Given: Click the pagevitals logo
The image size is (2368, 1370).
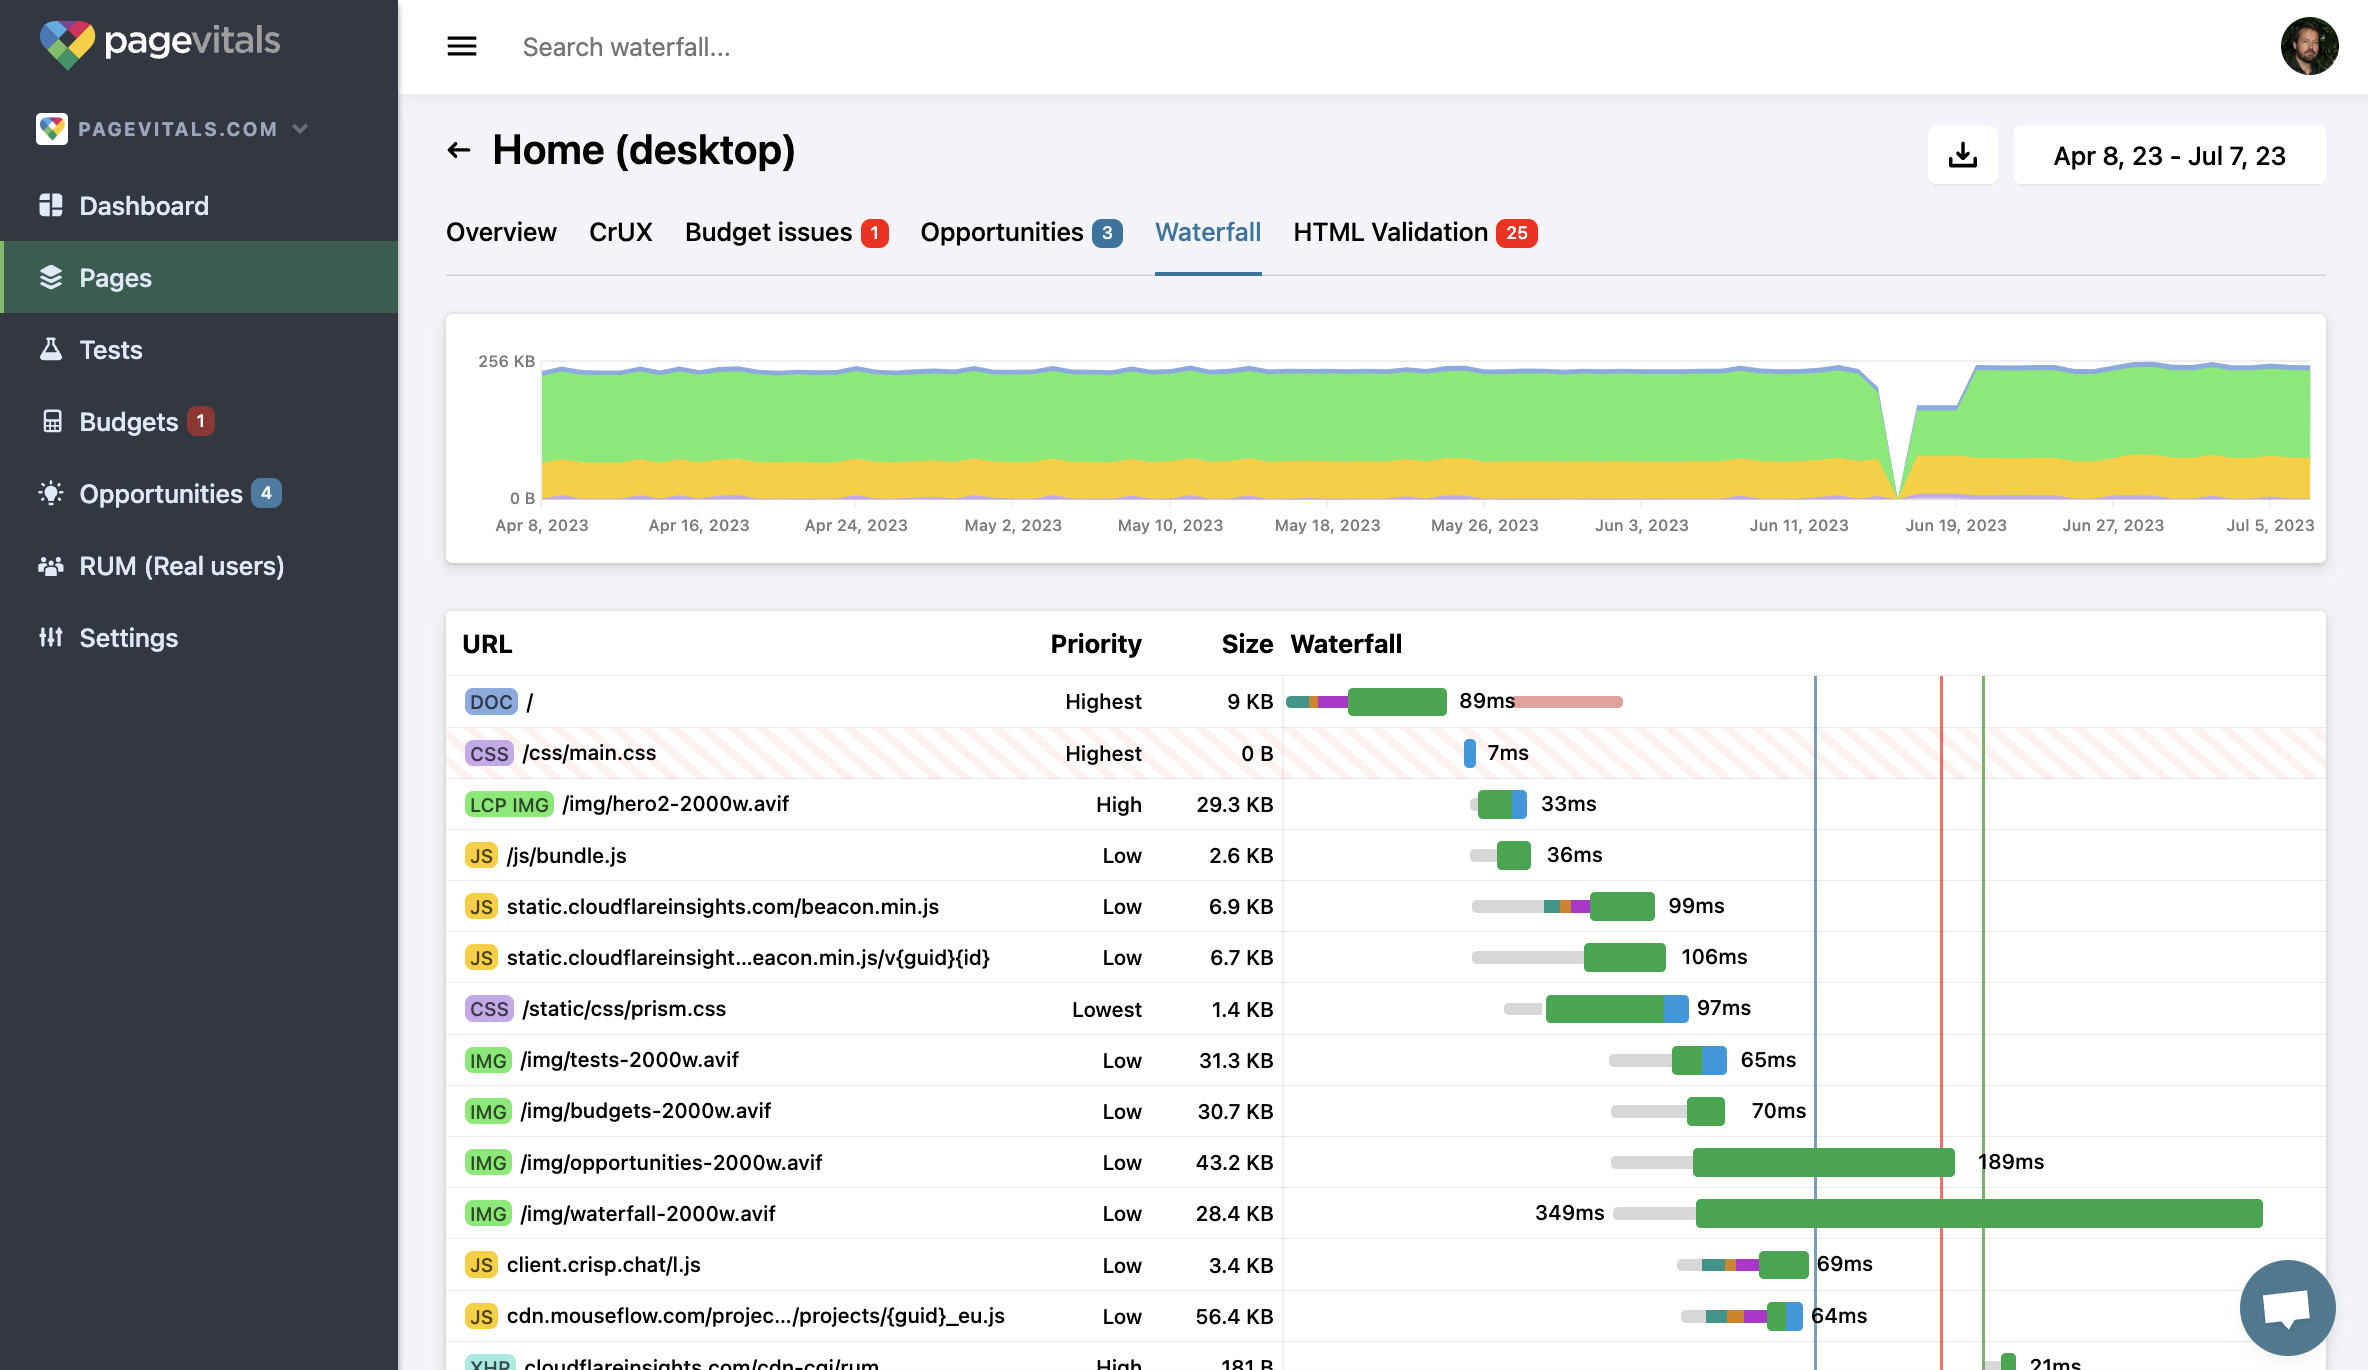Looking at the screenshot, I should pos(160,42).
